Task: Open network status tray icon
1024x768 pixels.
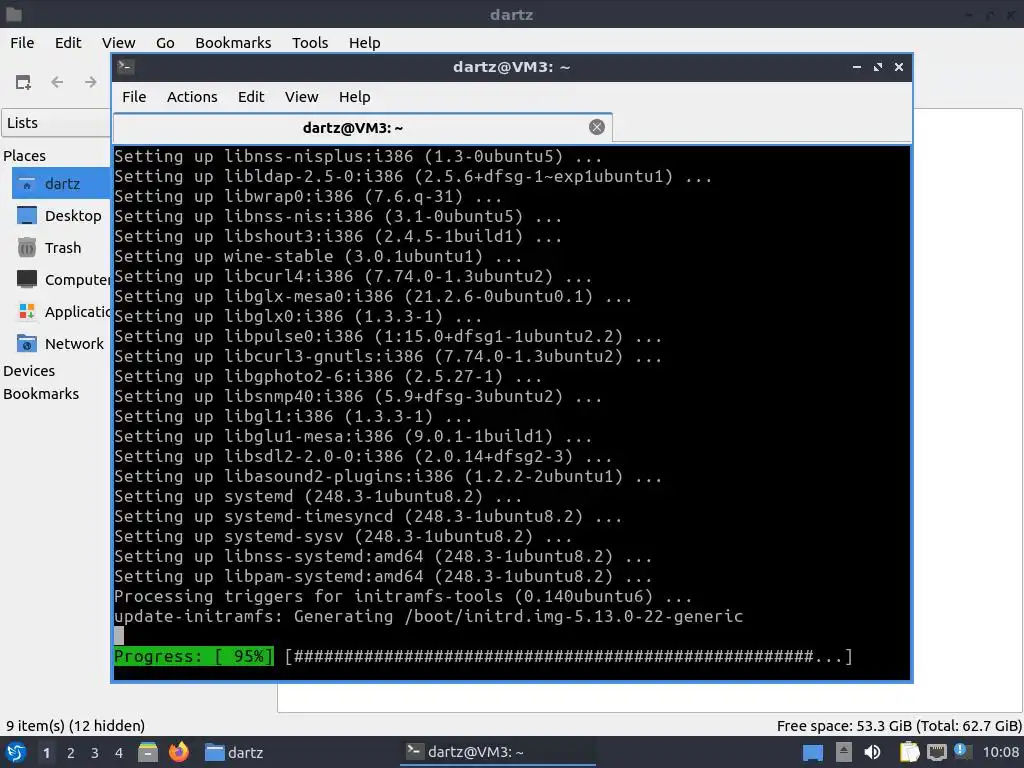Action: point(936,752)
